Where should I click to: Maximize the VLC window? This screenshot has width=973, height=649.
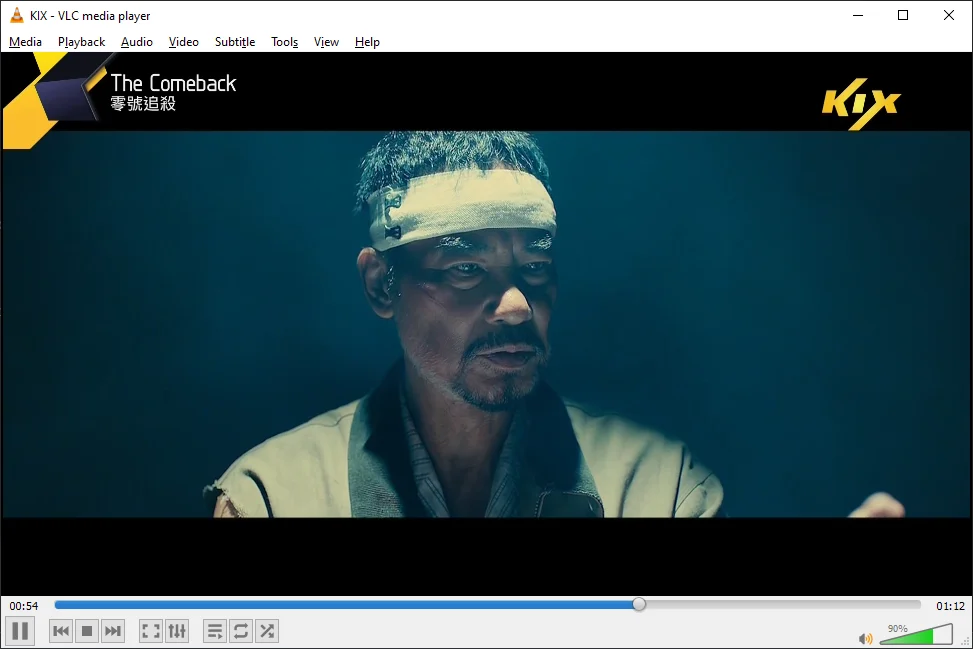[x=903, y=16]
